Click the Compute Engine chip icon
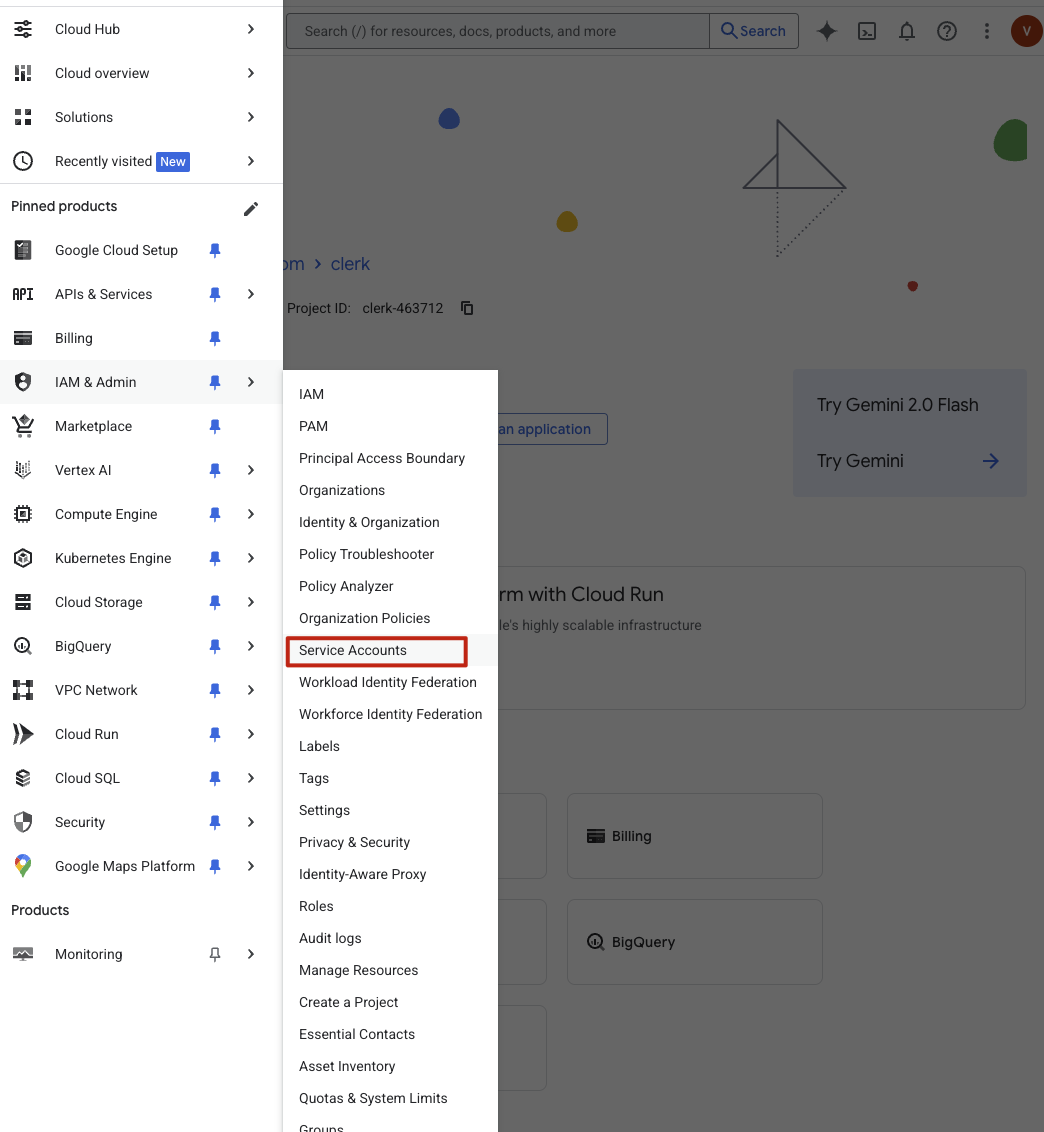This screenshot has width=1044, height=1132. pyautogui.click(x=23, y=514)
